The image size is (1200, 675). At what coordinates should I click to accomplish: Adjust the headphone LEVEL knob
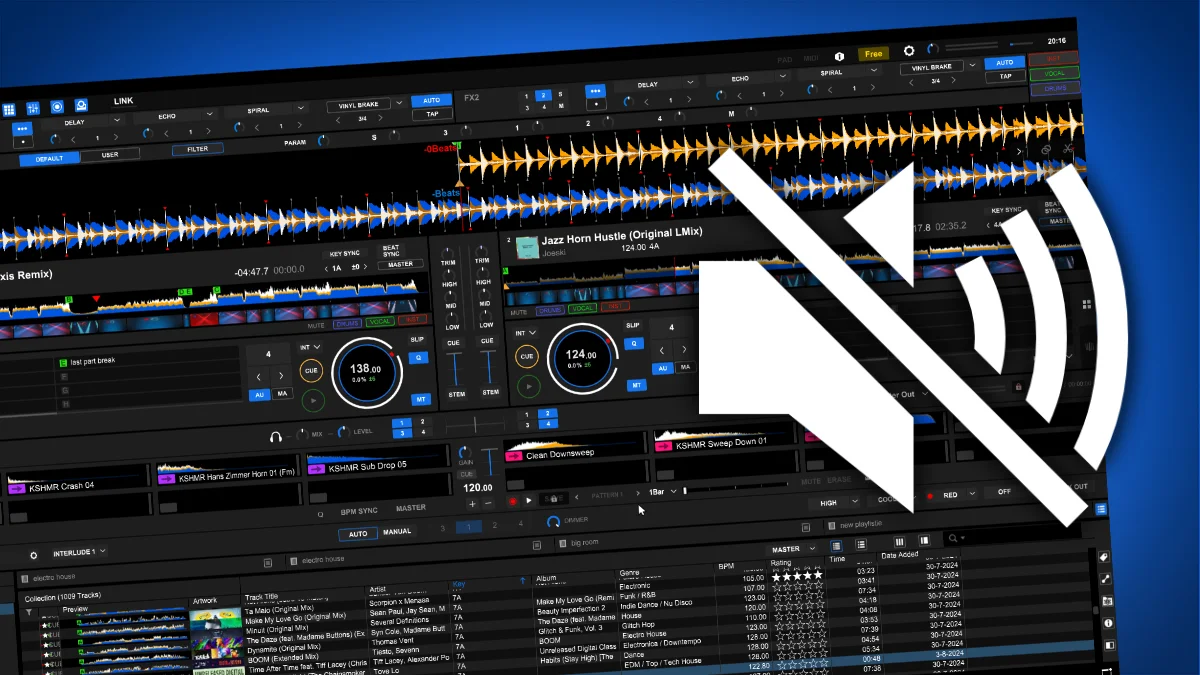(x=343, y=432)
